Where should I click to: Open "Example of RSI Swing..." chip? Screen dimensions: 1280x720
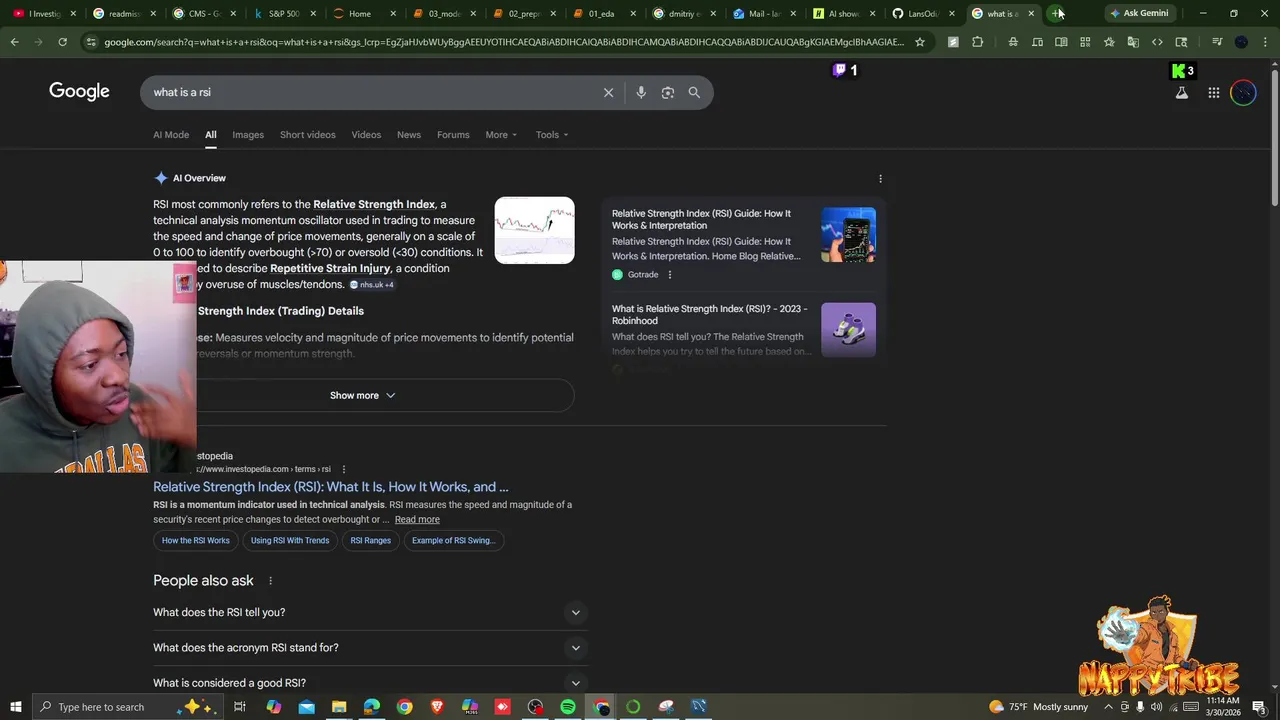pyautogui.click(x=453, y=541)
